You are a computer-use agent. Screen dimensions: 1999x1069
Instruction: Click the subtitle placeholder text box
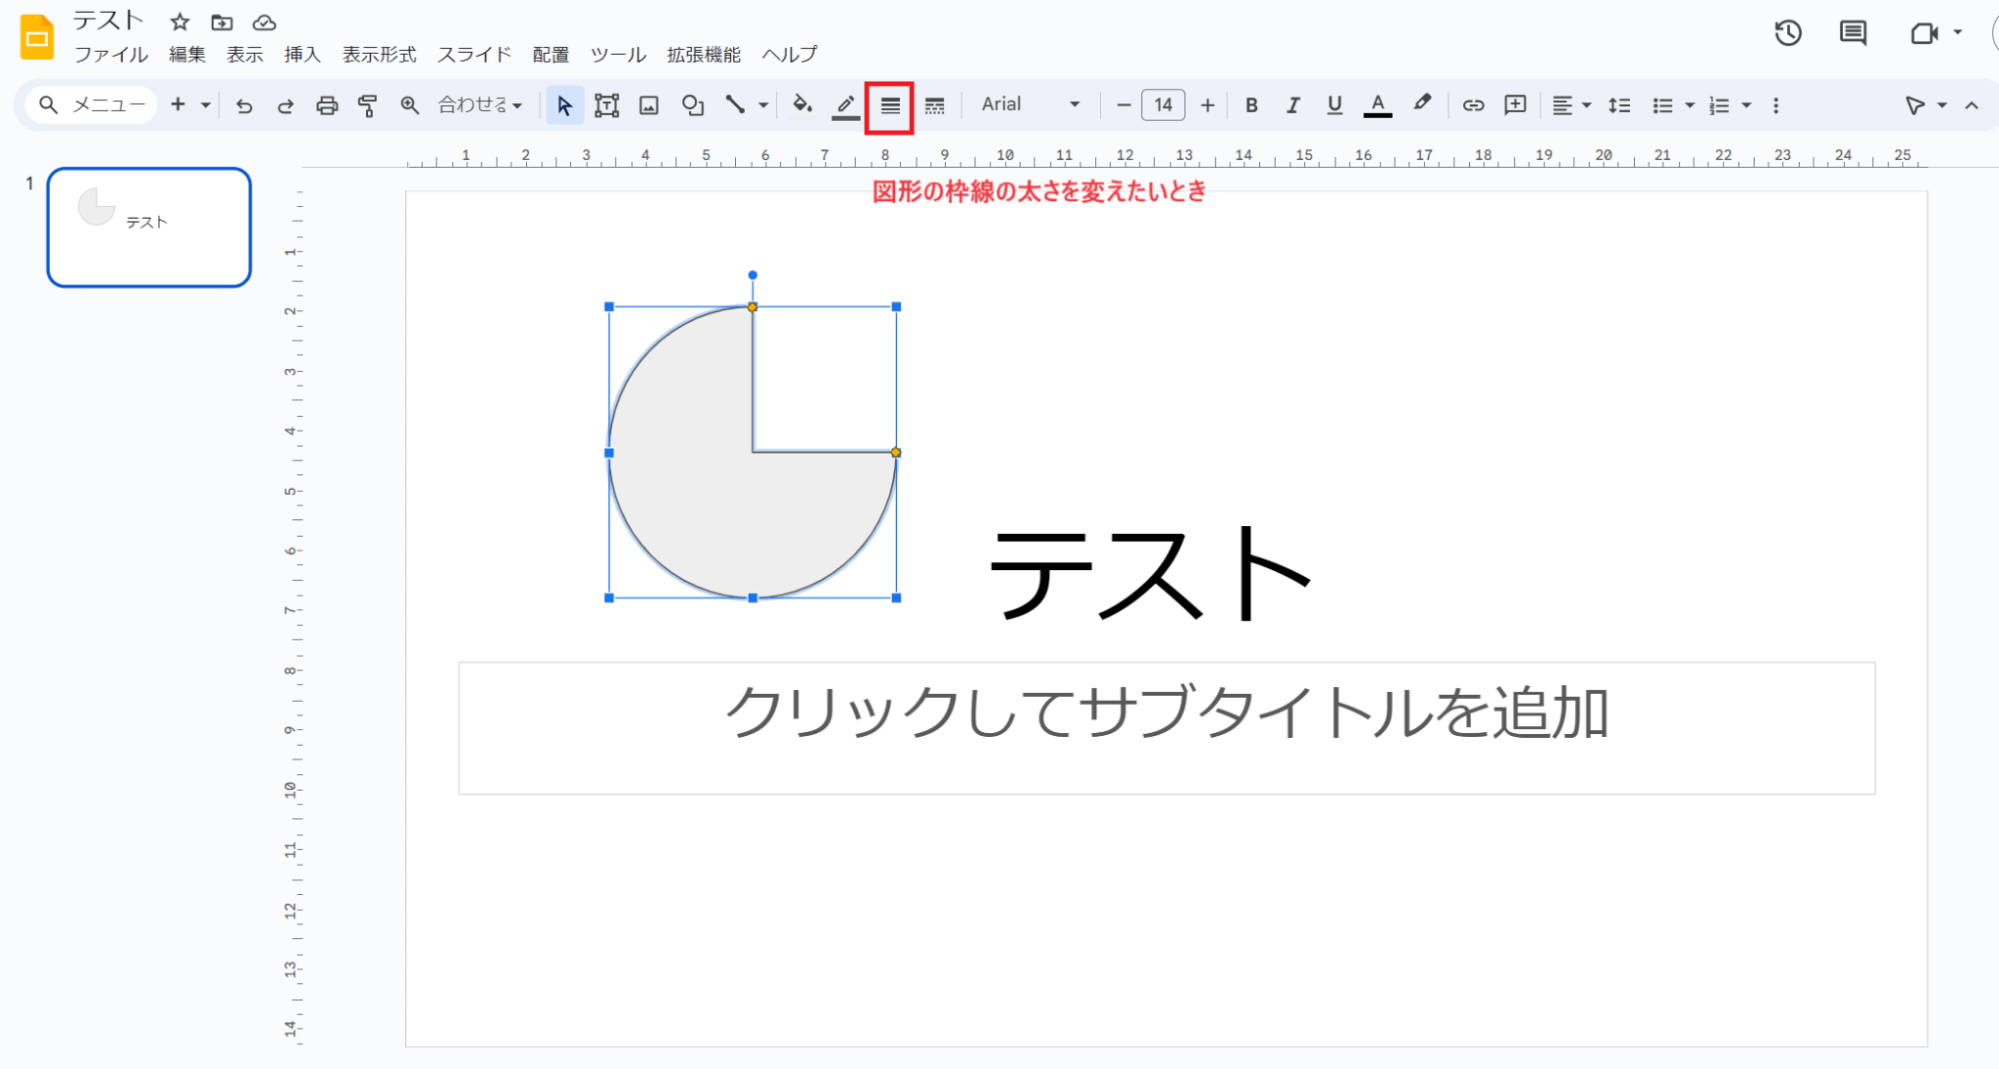point(1166,727)
